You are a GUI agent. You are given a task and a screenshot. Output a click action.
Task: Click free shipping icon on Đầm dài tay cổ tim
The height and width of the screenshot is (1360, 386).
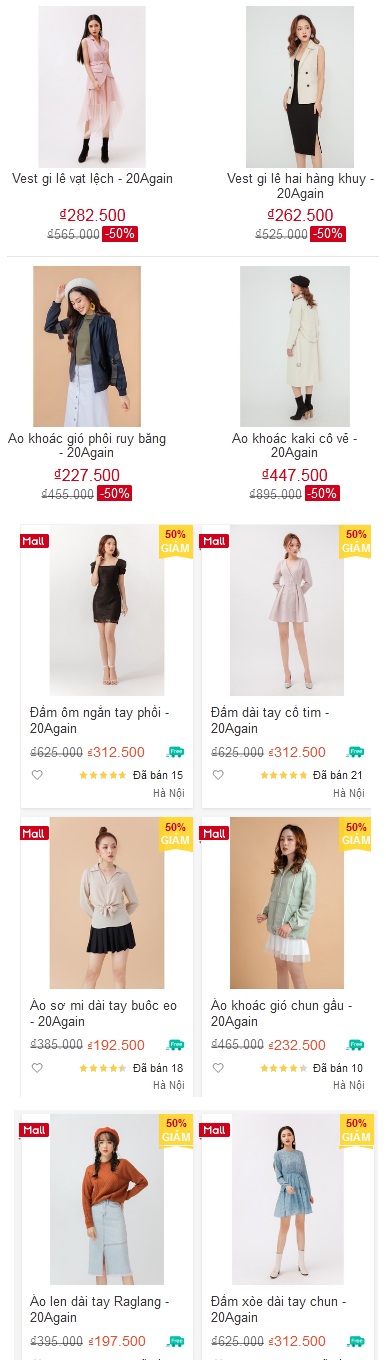(x=355, y=752)
